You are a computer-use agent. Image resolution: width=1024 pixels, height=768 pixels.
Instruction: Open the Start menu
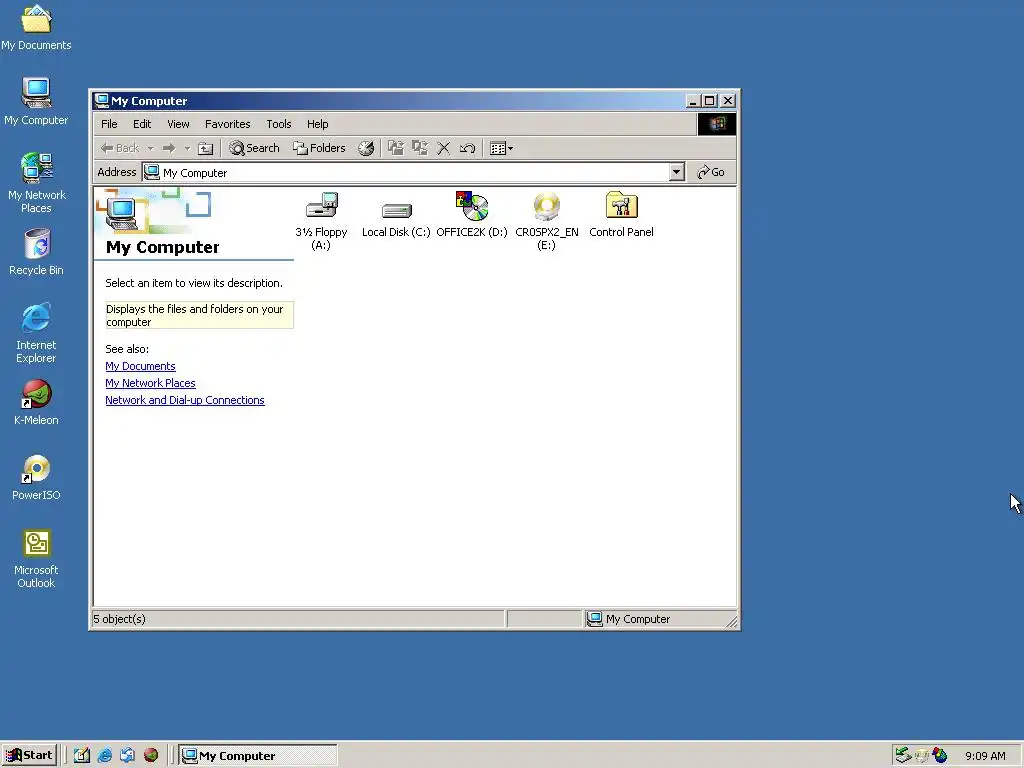(x=29, y=755)
